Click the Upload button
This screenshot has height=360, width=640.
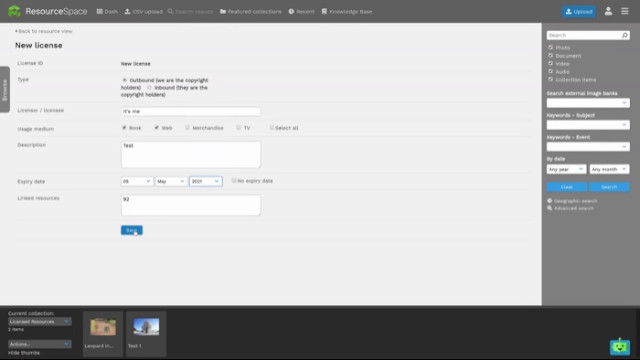[x=578, y=11]
